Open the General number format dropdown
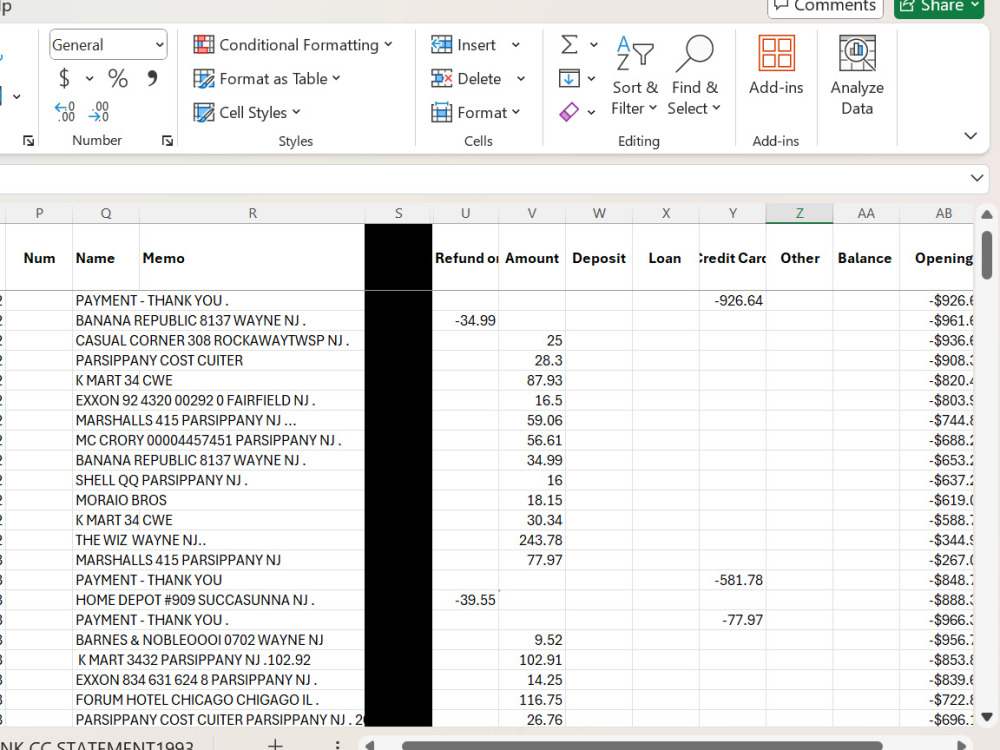This screenshot has height=750, width=1000. coord(108,45)
